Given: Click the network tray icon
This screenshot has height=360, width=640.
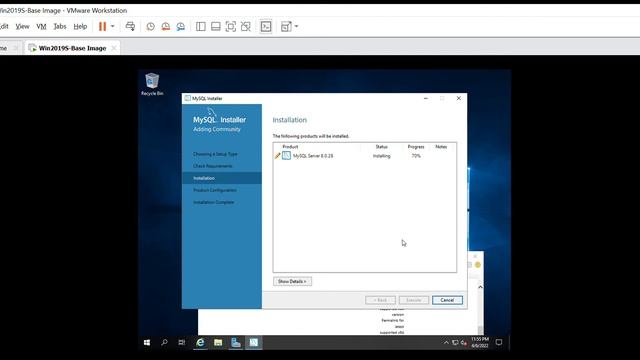Looking at the screenshot, I should pyautogui.click(x=455, y=343).
